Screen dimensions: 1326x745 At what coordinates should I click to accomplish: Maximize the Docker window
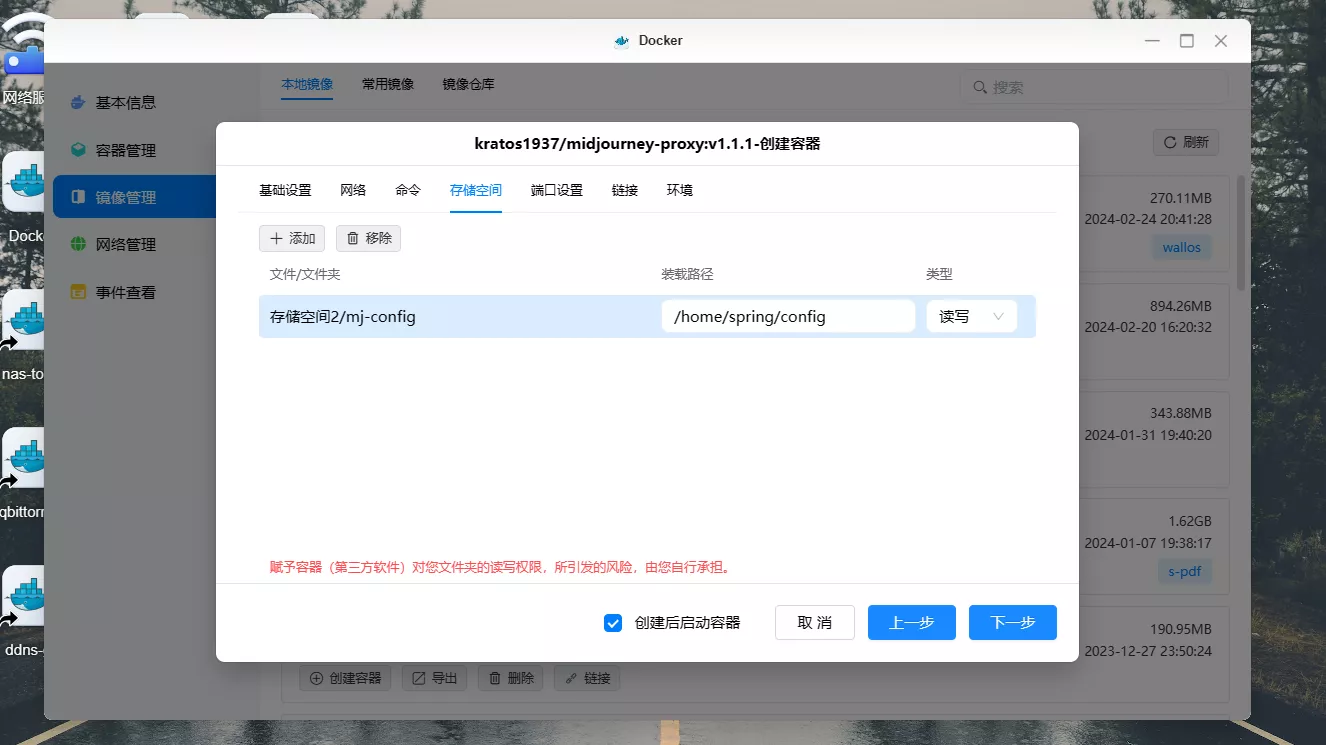point(1187,41)
